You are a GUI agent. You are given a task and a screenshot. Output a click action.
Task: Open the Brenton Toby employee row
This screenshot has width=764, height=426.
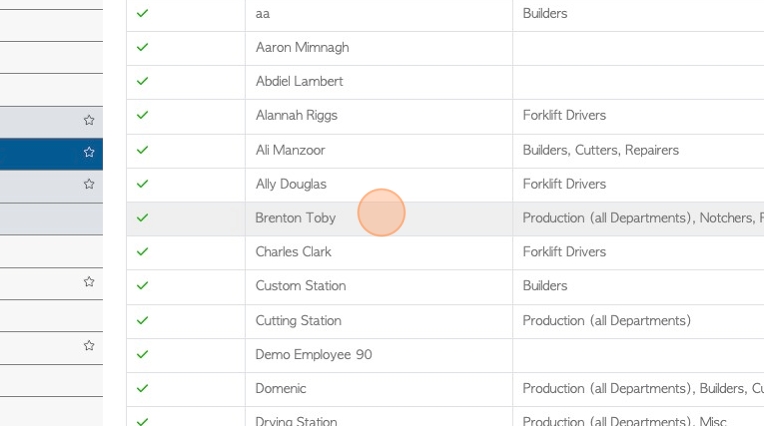445,219
